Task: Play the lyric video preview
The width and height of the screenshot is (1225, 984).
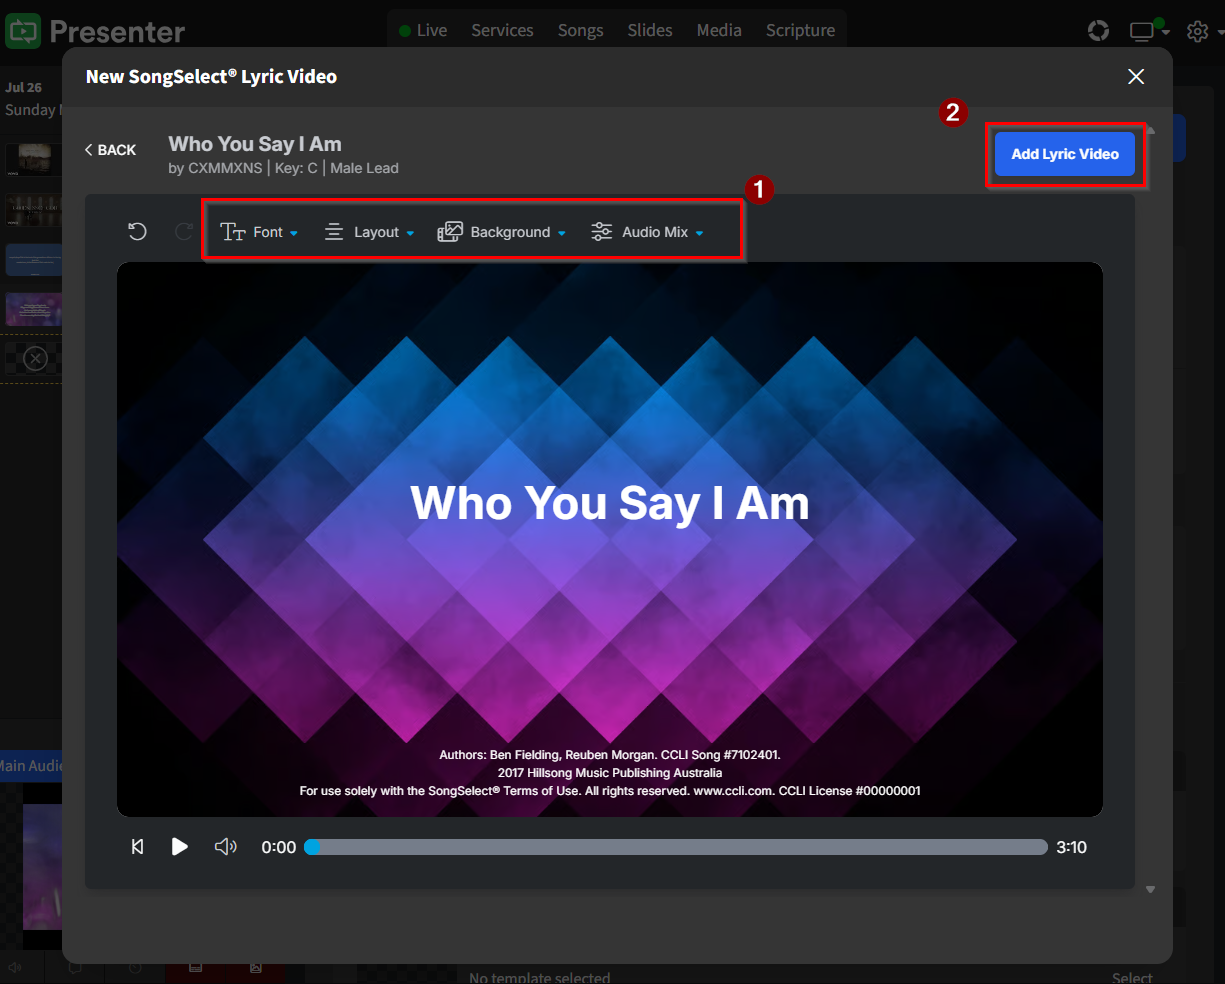Action: click(179, 847)
